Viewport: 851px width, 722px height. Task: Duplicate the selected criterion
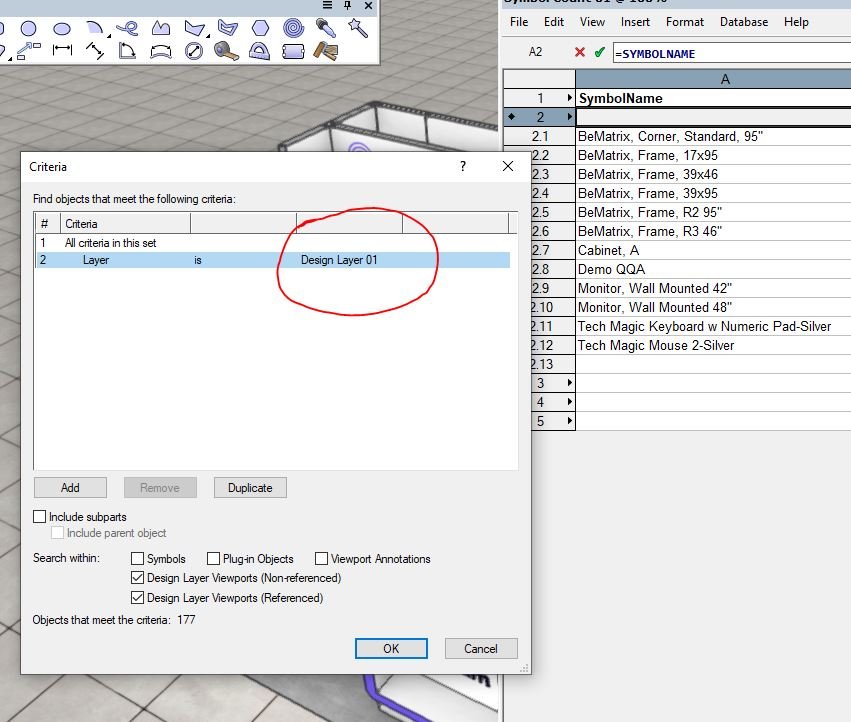point(249,487)
